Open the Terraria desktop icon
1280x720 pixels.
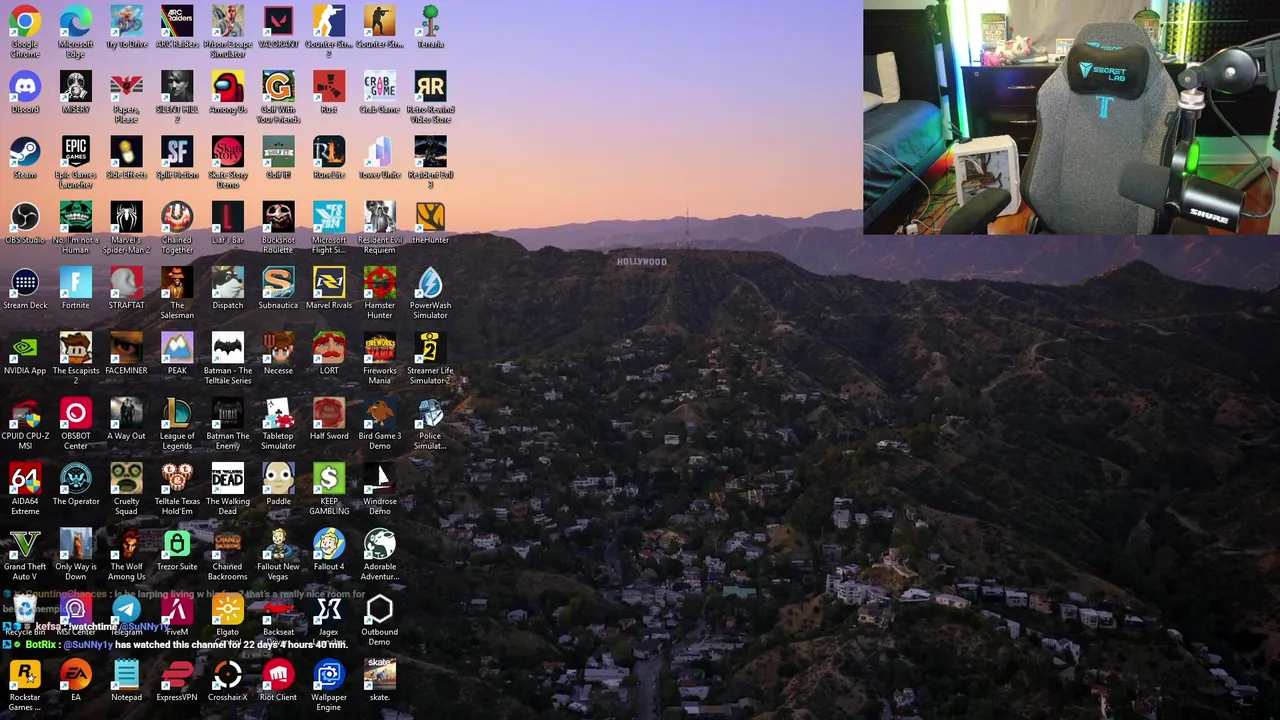click(x=430, y=27)
